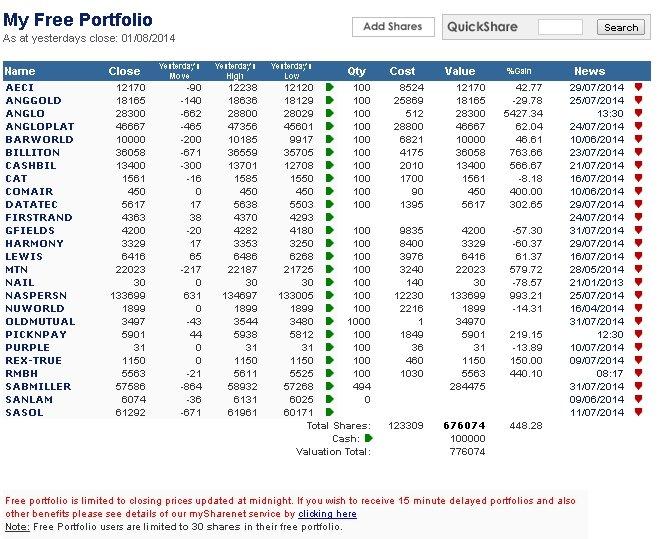Viewport: 672px width, 539px height.
Task: Click the %Gain column header
Action: click(519, 72)
